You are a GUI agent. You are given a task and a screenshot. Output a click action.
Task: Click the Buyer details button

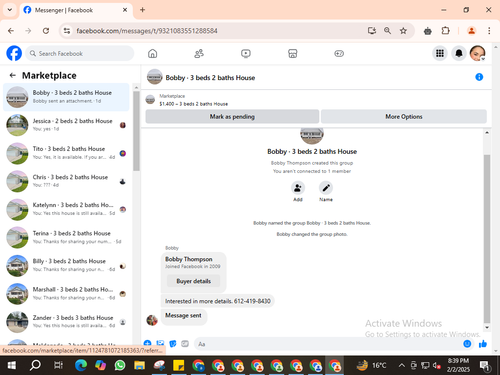click(x=194, y=281)
